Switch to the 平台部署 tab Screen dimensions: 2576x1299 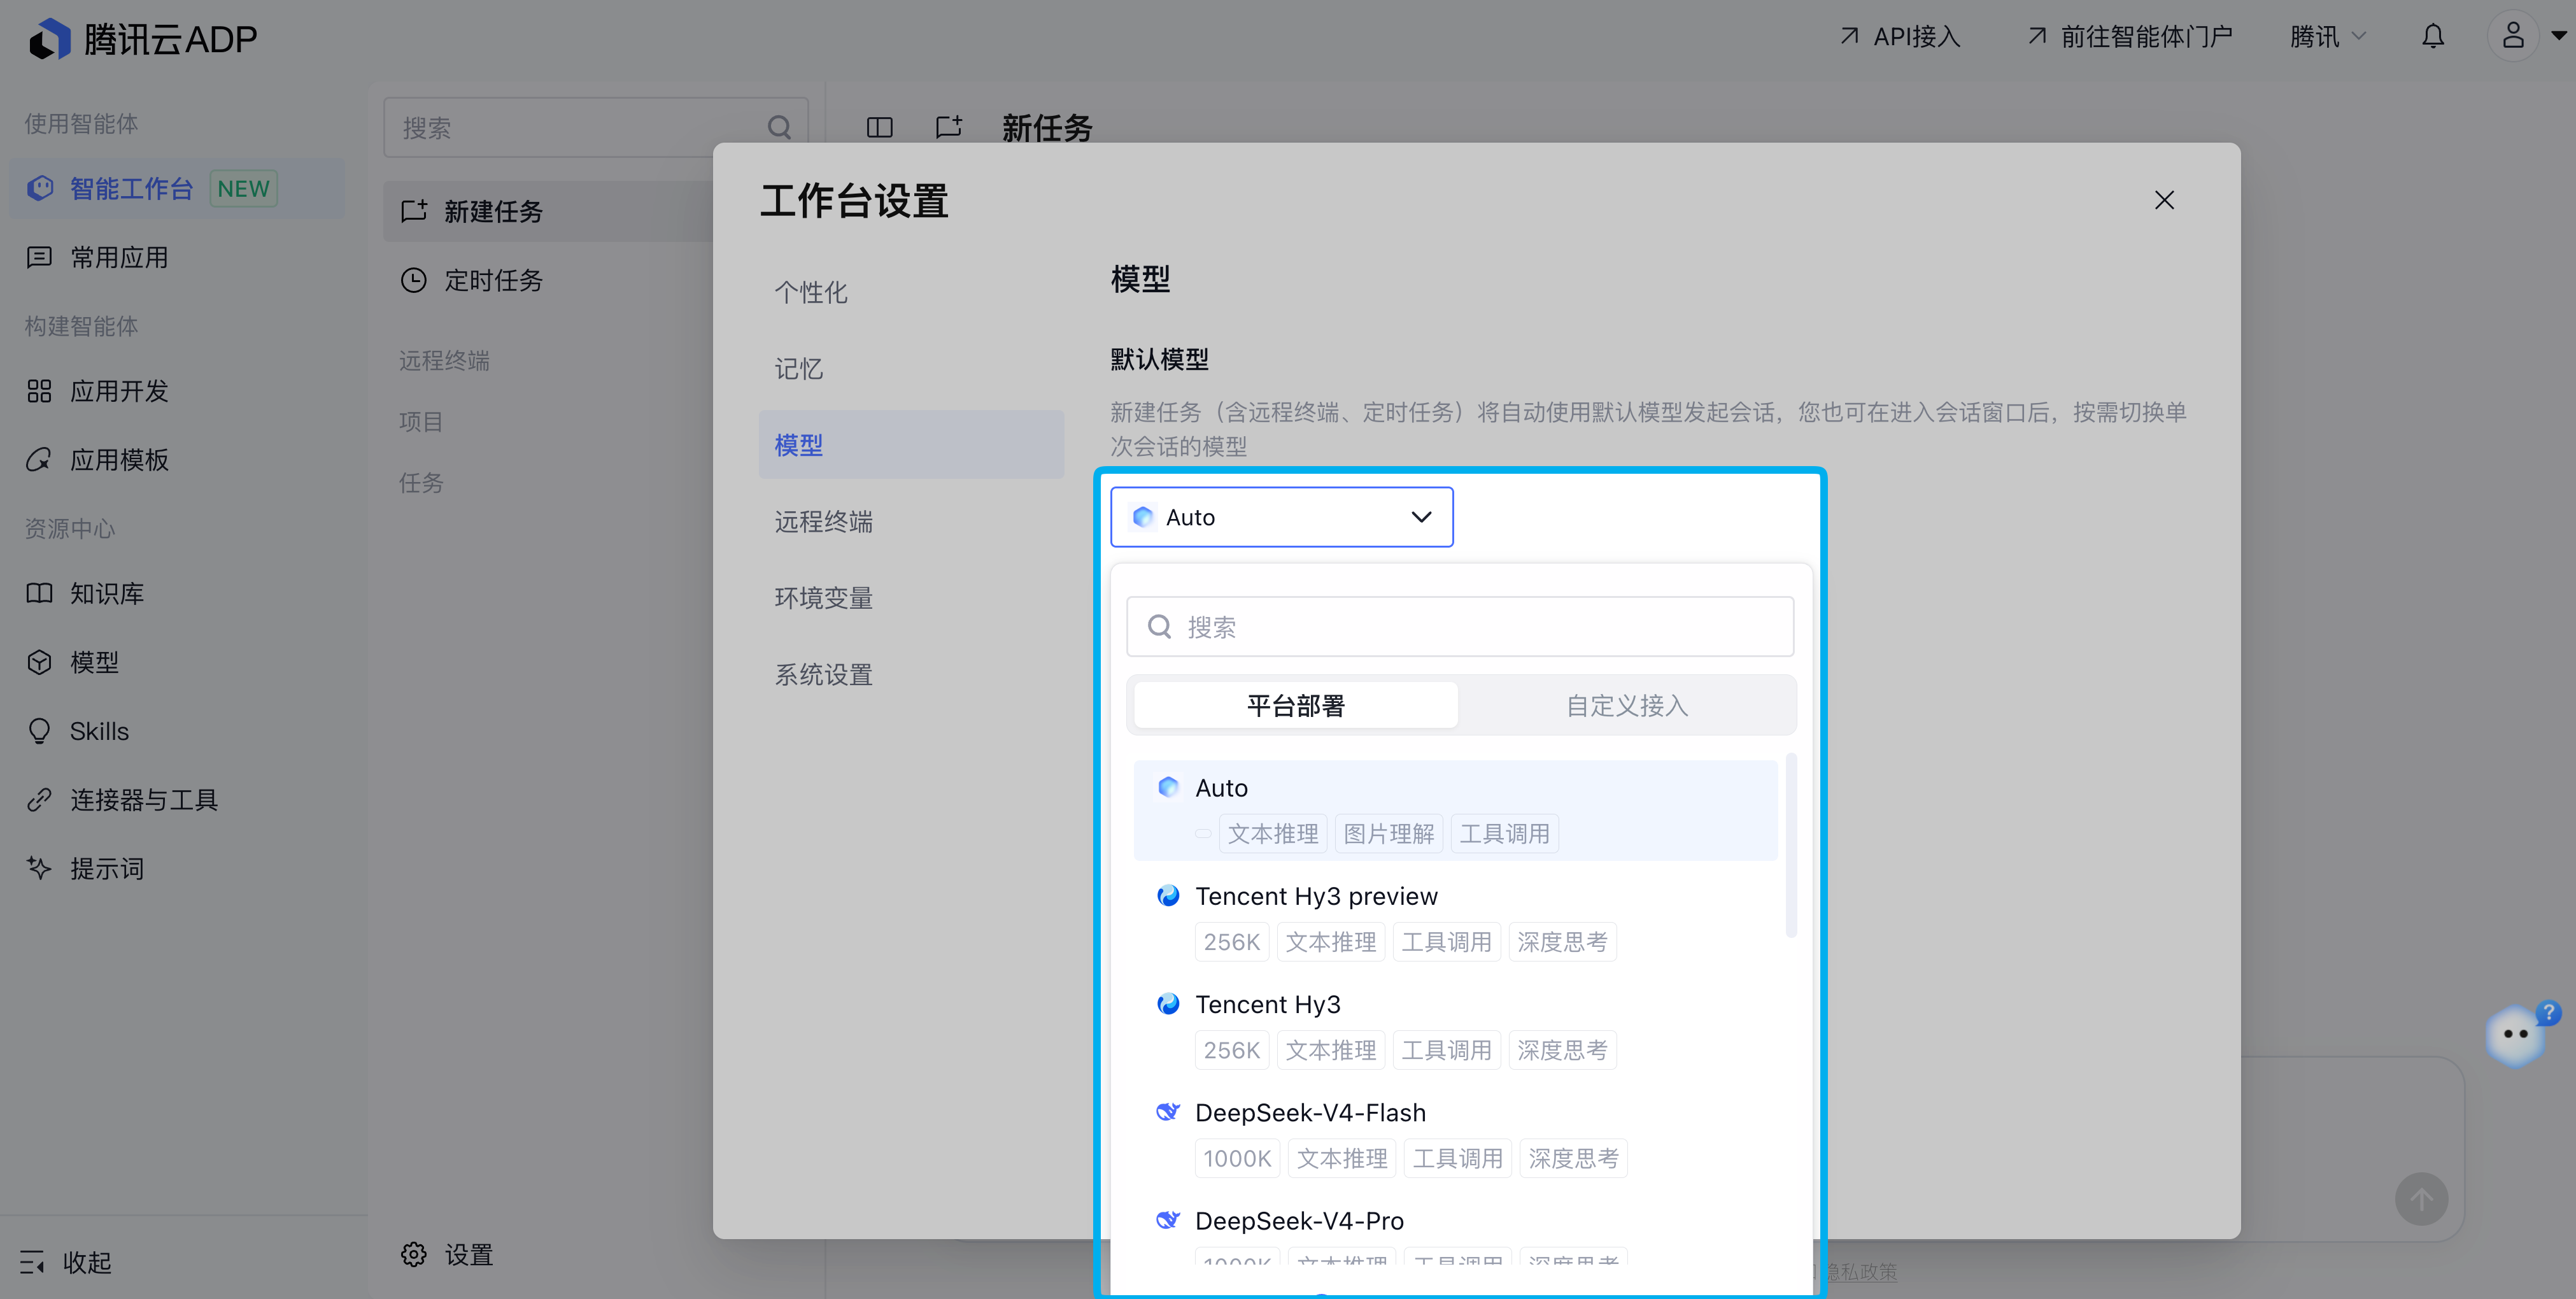1296,705
